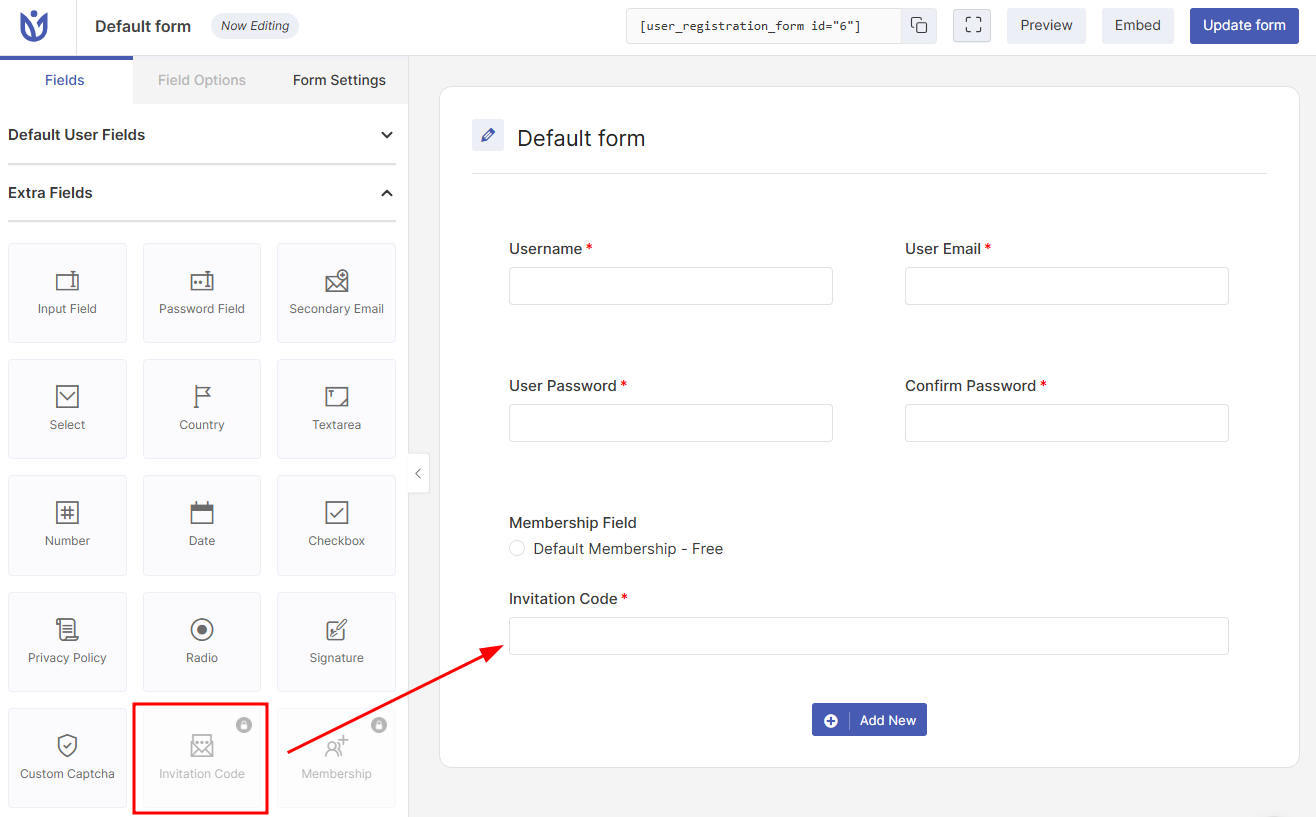1316x817 pixels.
Task: Add the Radio field block
Action: (202, 641)
